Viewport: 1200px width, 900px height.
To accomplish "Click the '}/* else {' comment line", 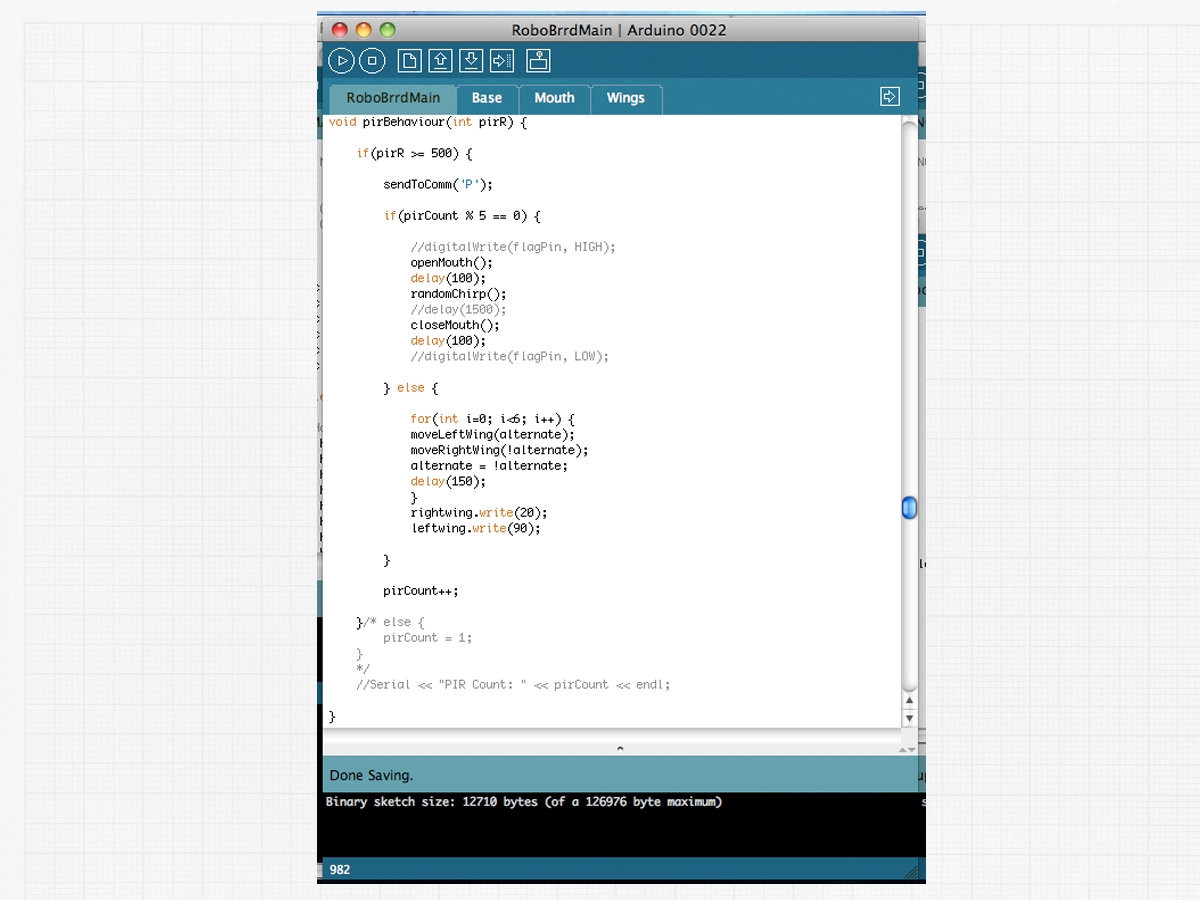I will [x=390, y=622].
